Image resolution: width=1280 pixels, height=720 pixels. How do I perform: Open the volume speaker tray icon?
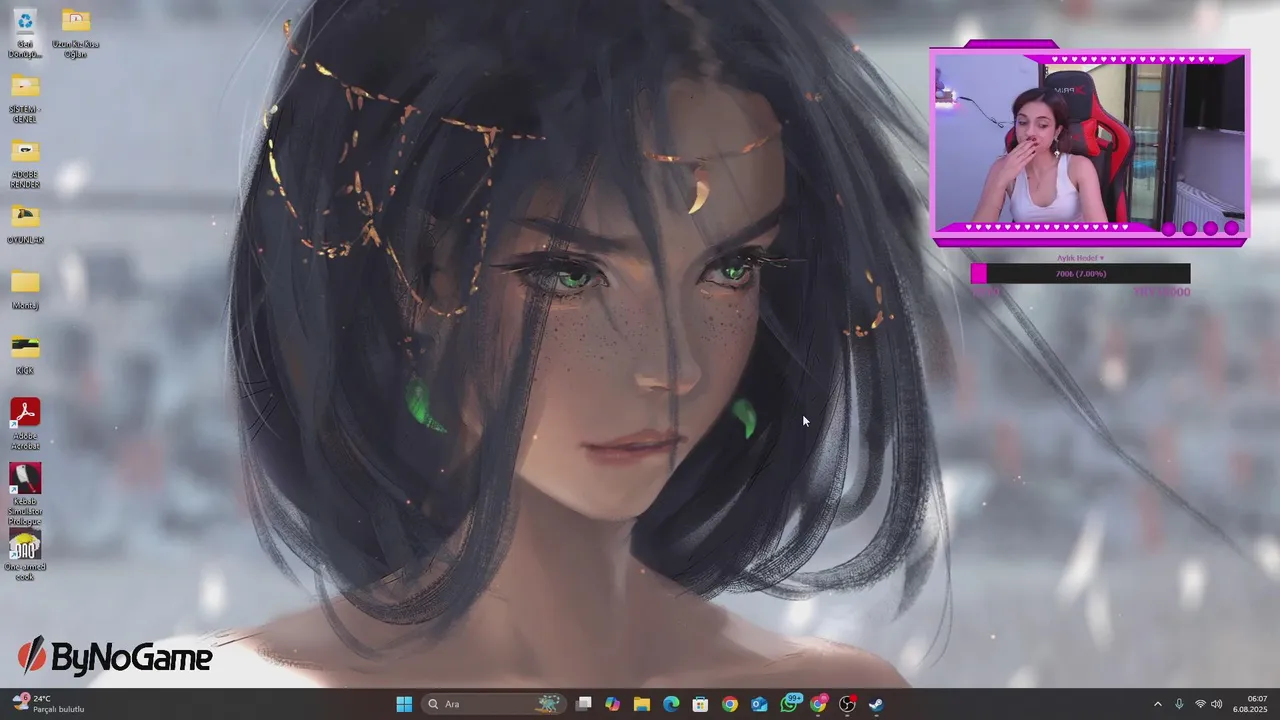(1217, 704)
